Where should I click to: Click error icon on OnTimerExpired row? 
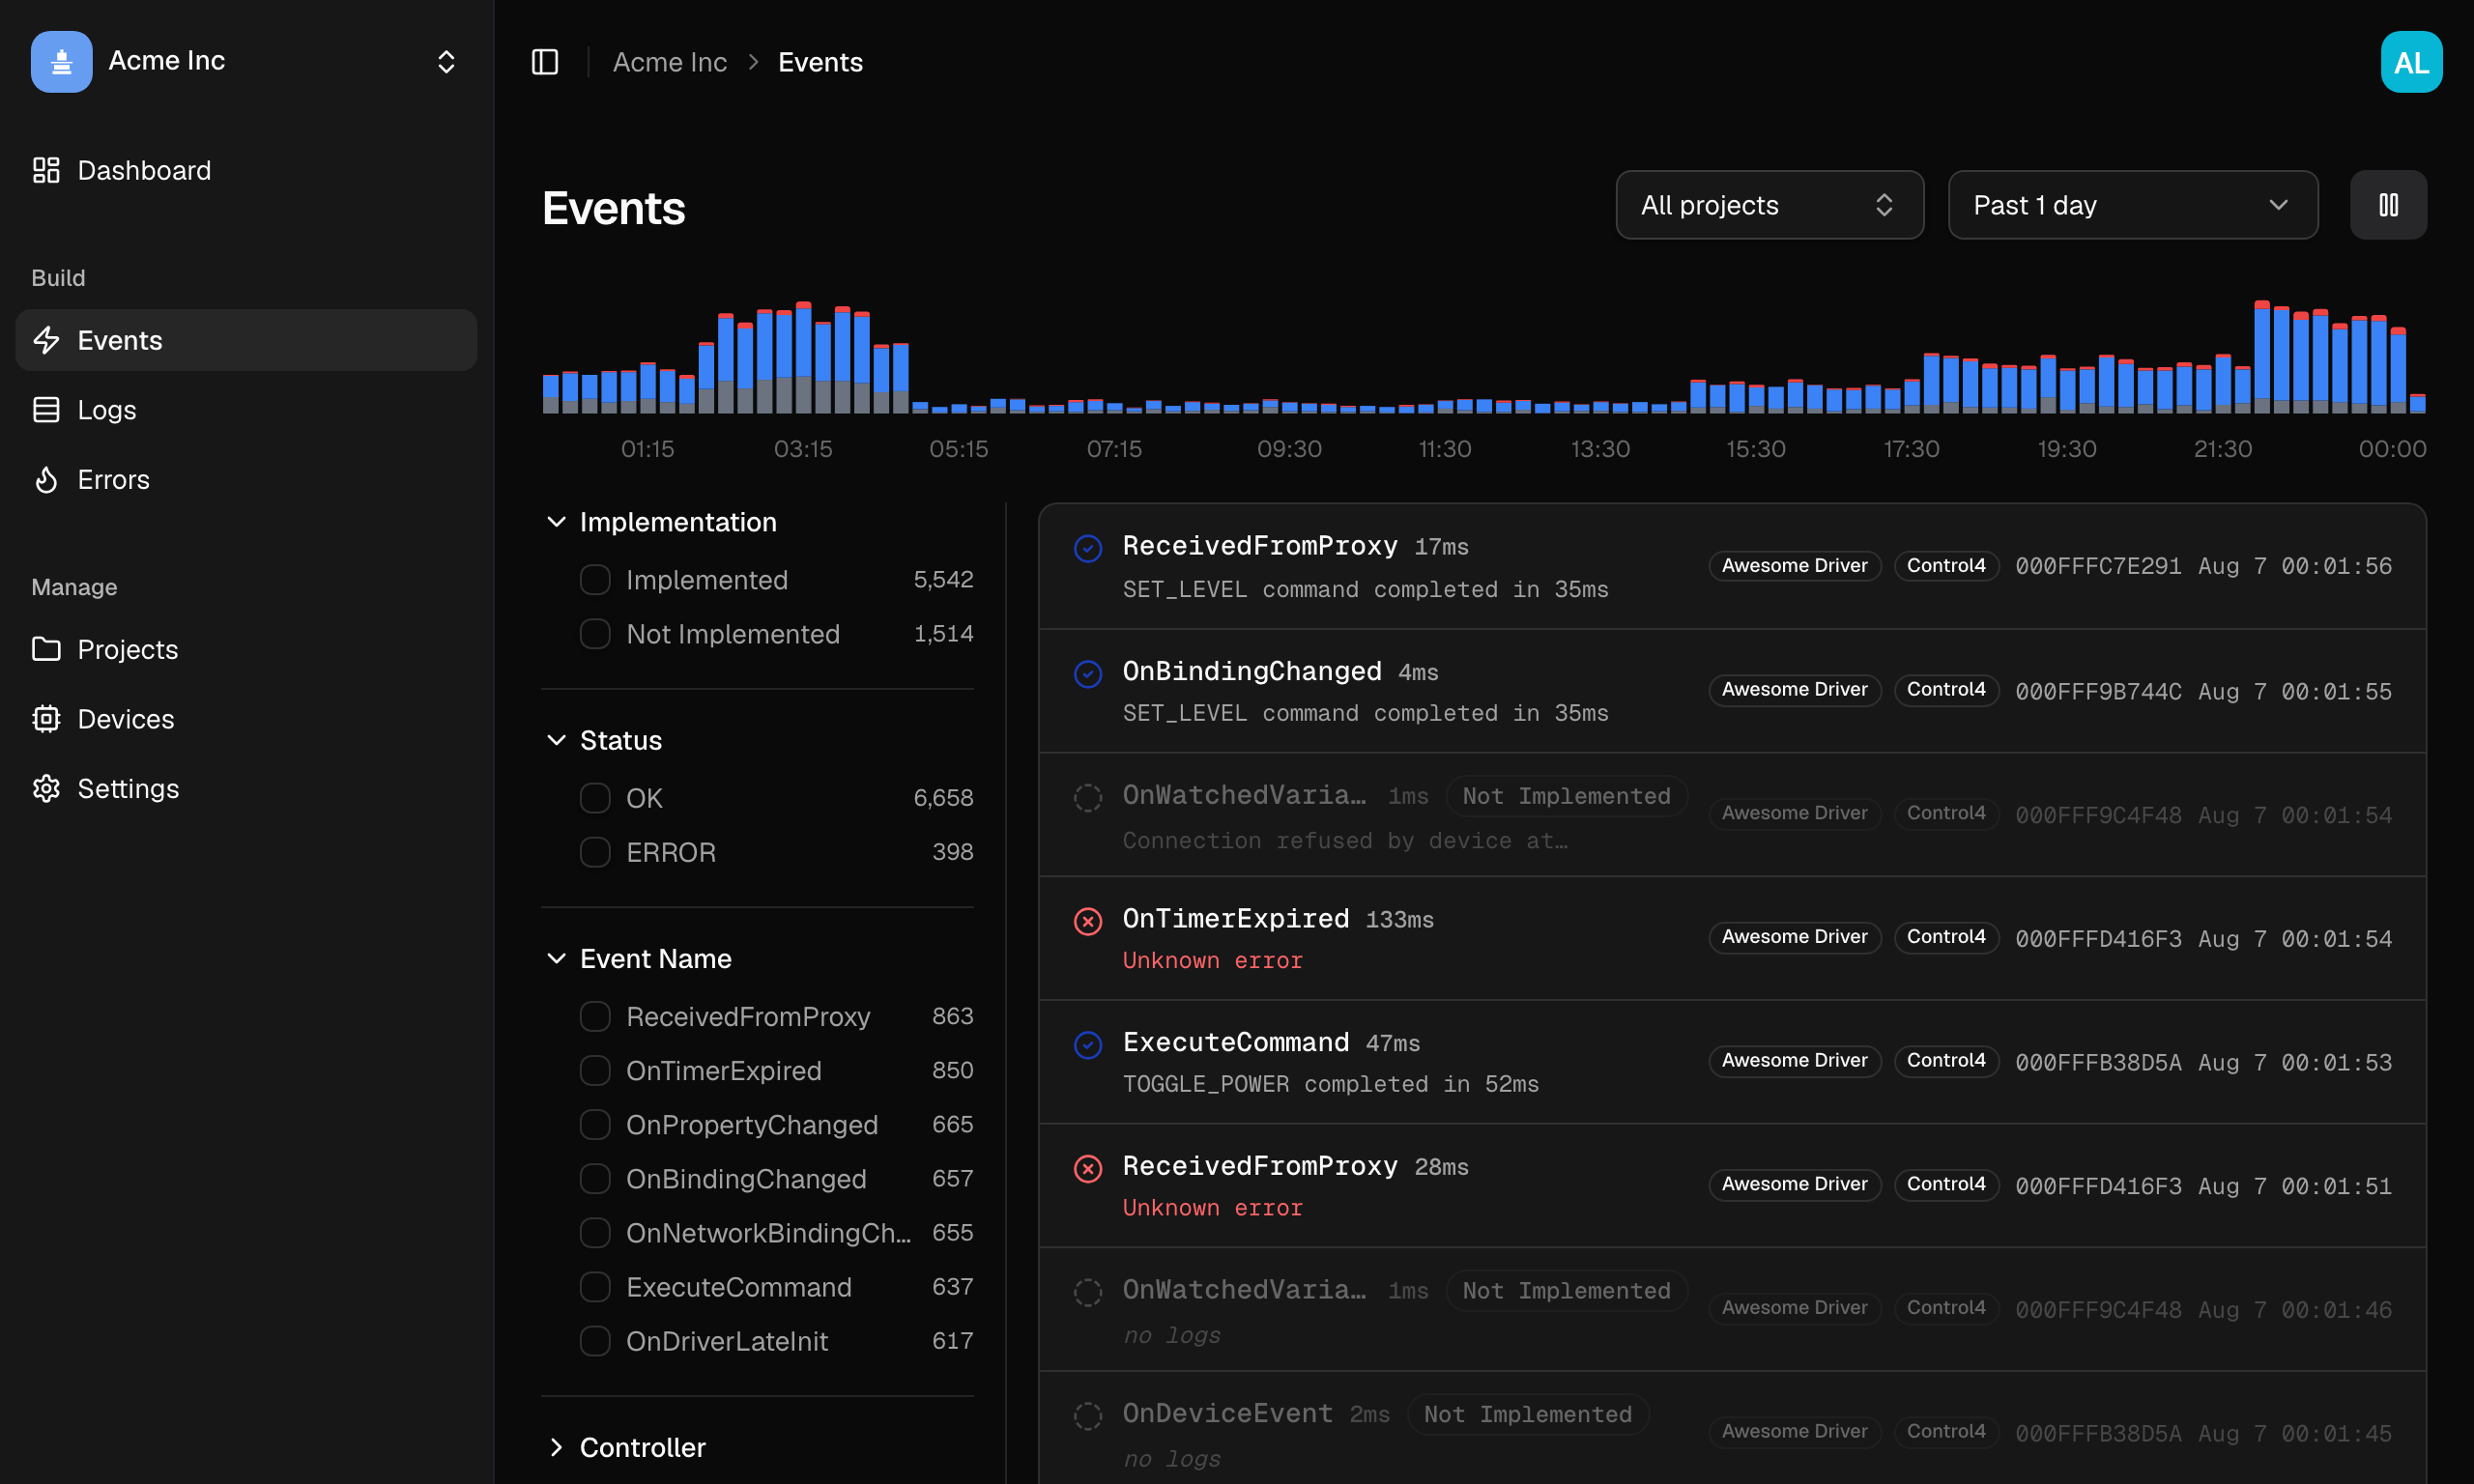tap(1088, 921)
